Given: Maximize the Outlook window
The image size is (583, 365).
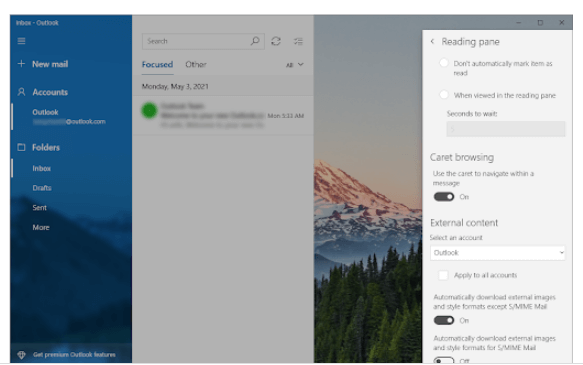Looking at the screenshot, I should coord(540,23).
